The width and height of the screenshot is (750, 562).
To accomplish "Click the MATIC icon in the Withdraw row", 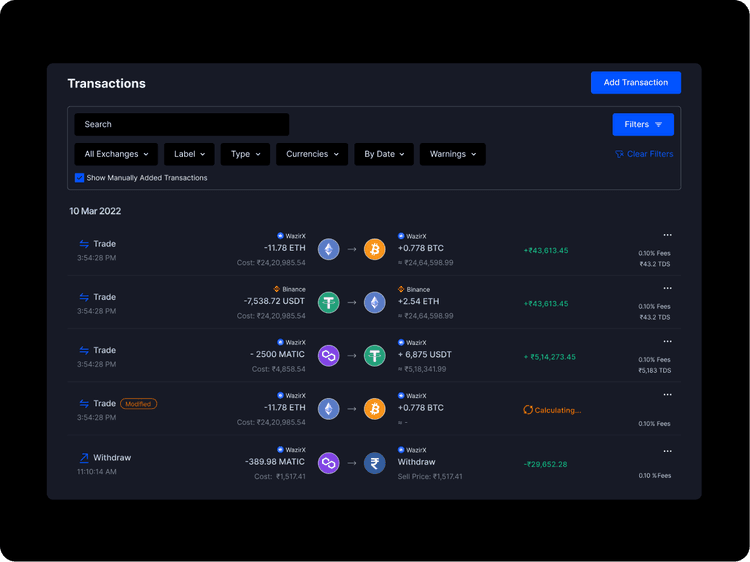I will click(328, 463).
